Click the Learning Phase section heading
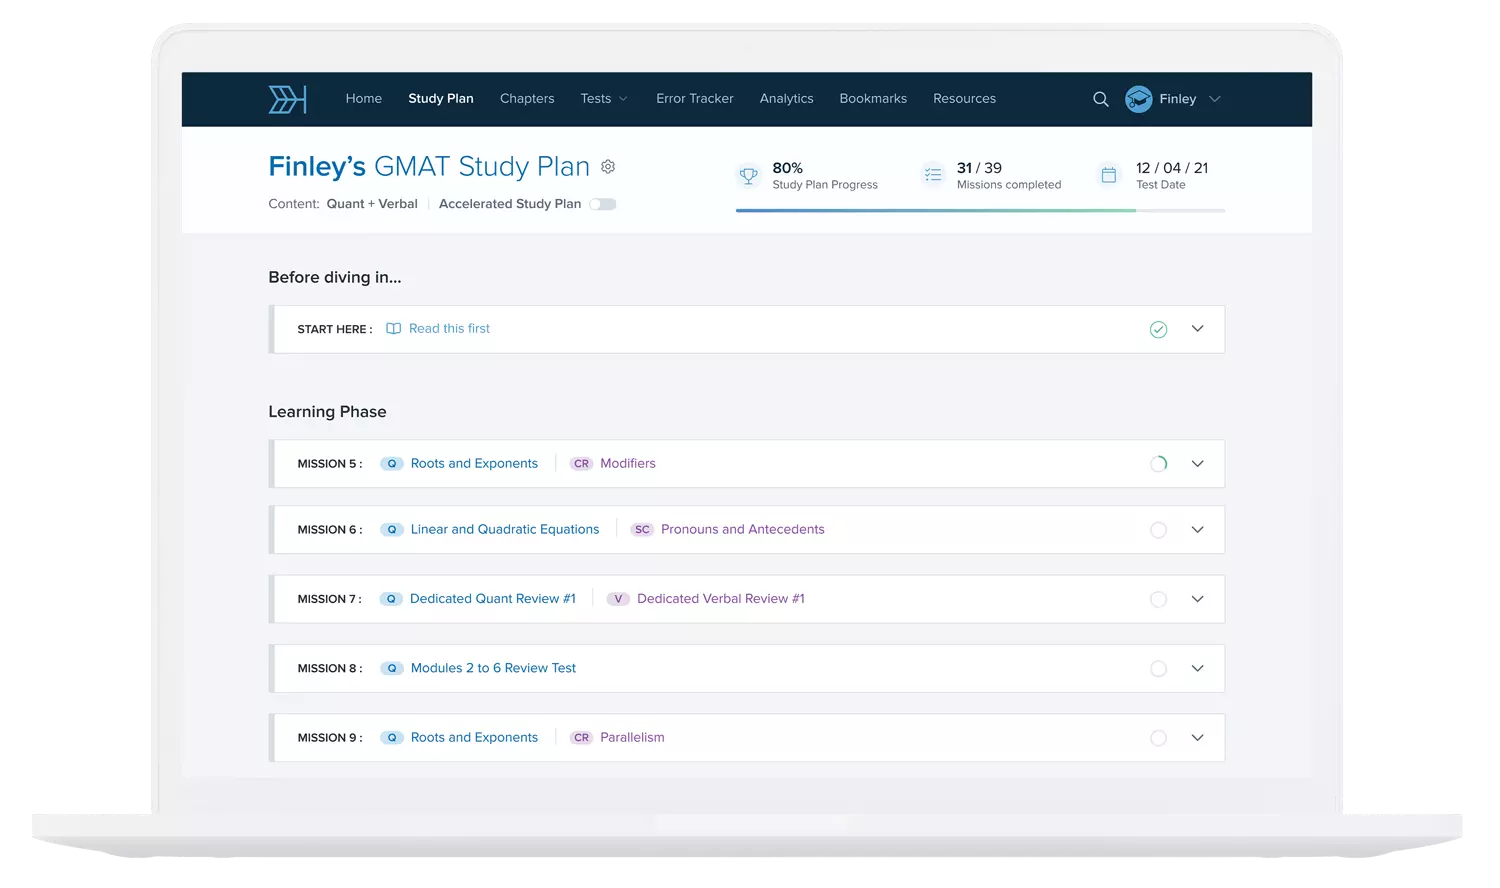The width and height of the screenshot is (1500, 888). [327, 412]
